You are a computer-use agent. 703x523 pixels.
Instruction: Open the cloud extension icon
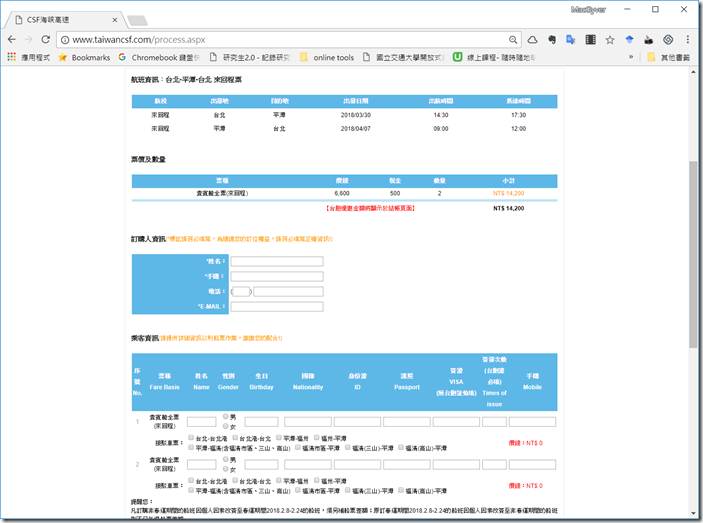532,40
